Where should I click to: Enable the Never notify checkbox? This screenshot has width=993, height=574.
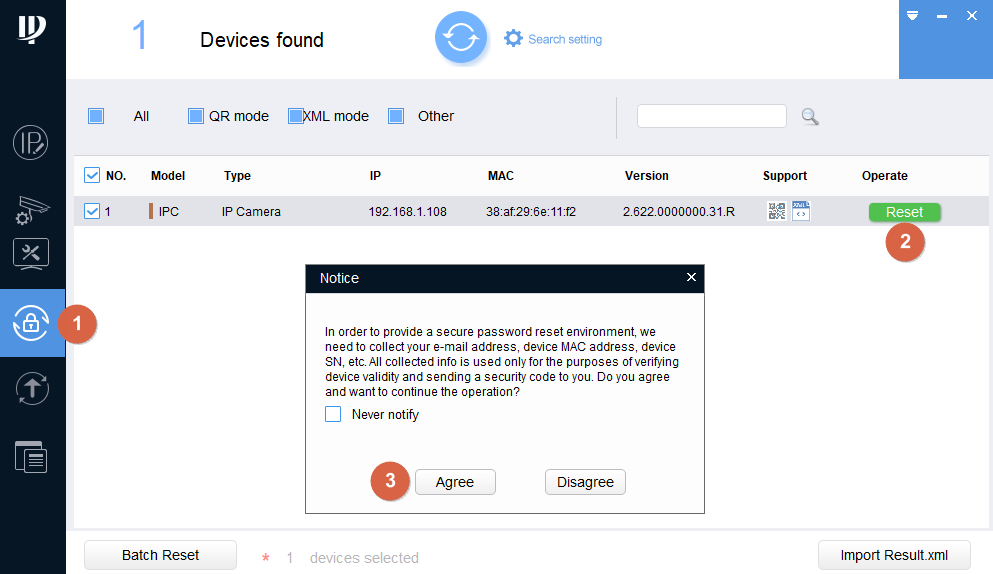pyautogui.click(x=333, y=414)
